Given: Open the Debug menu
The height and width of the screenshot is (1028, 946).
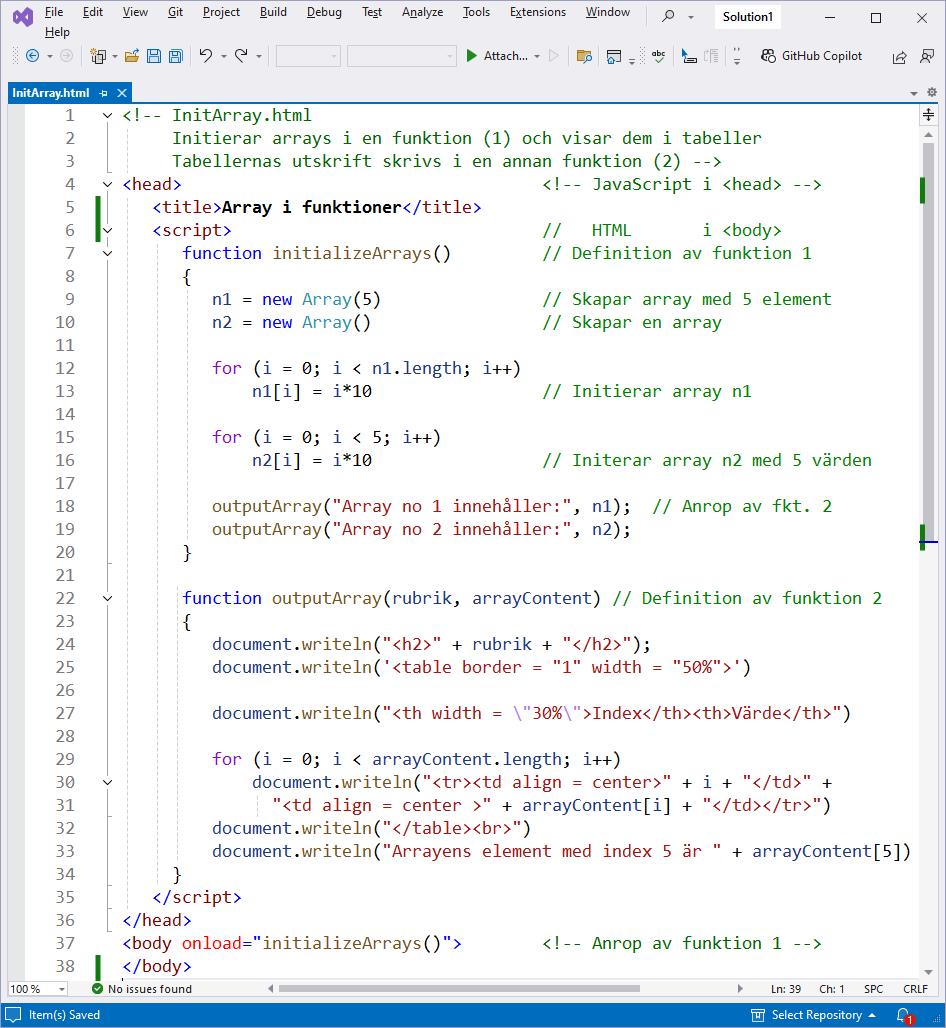Looking at the screenshot, I should pyautogui.click(x=323, y=12).
